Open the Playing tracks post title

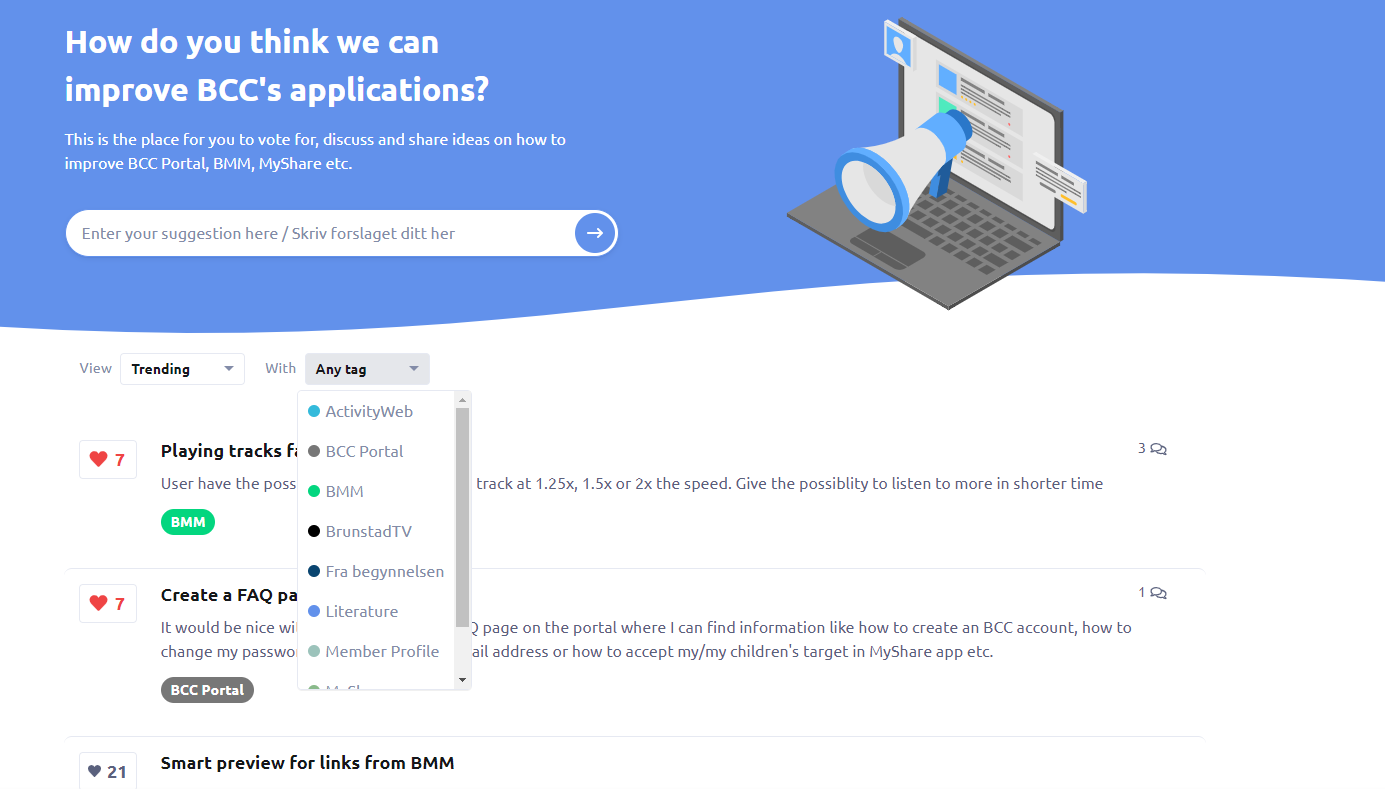(x=229, y=451)
